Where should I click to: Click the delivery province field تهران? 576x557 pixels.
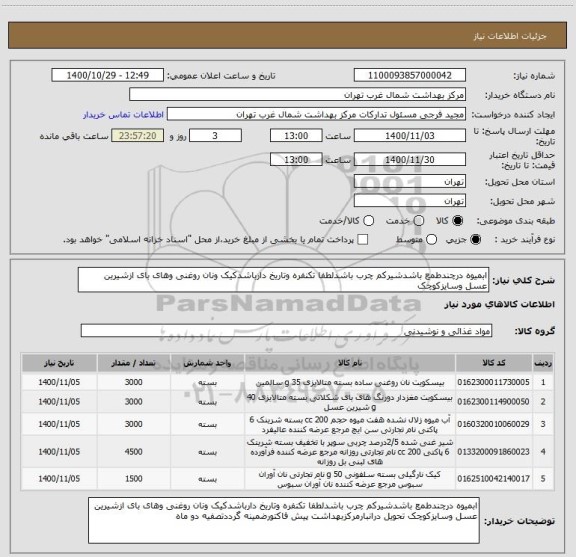click(x=410, y=182)
